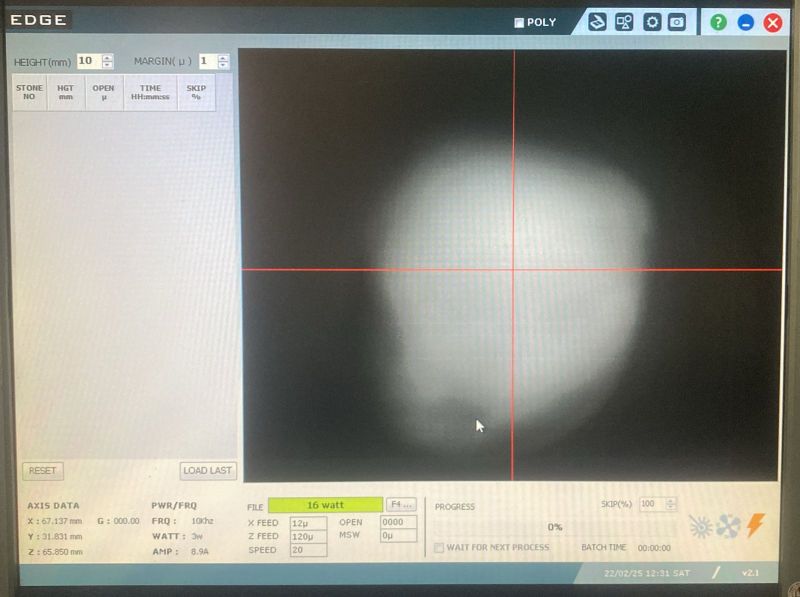Increase the MARGIN value with the up arrow
800x597 pixels.
(x=223, y=58)
